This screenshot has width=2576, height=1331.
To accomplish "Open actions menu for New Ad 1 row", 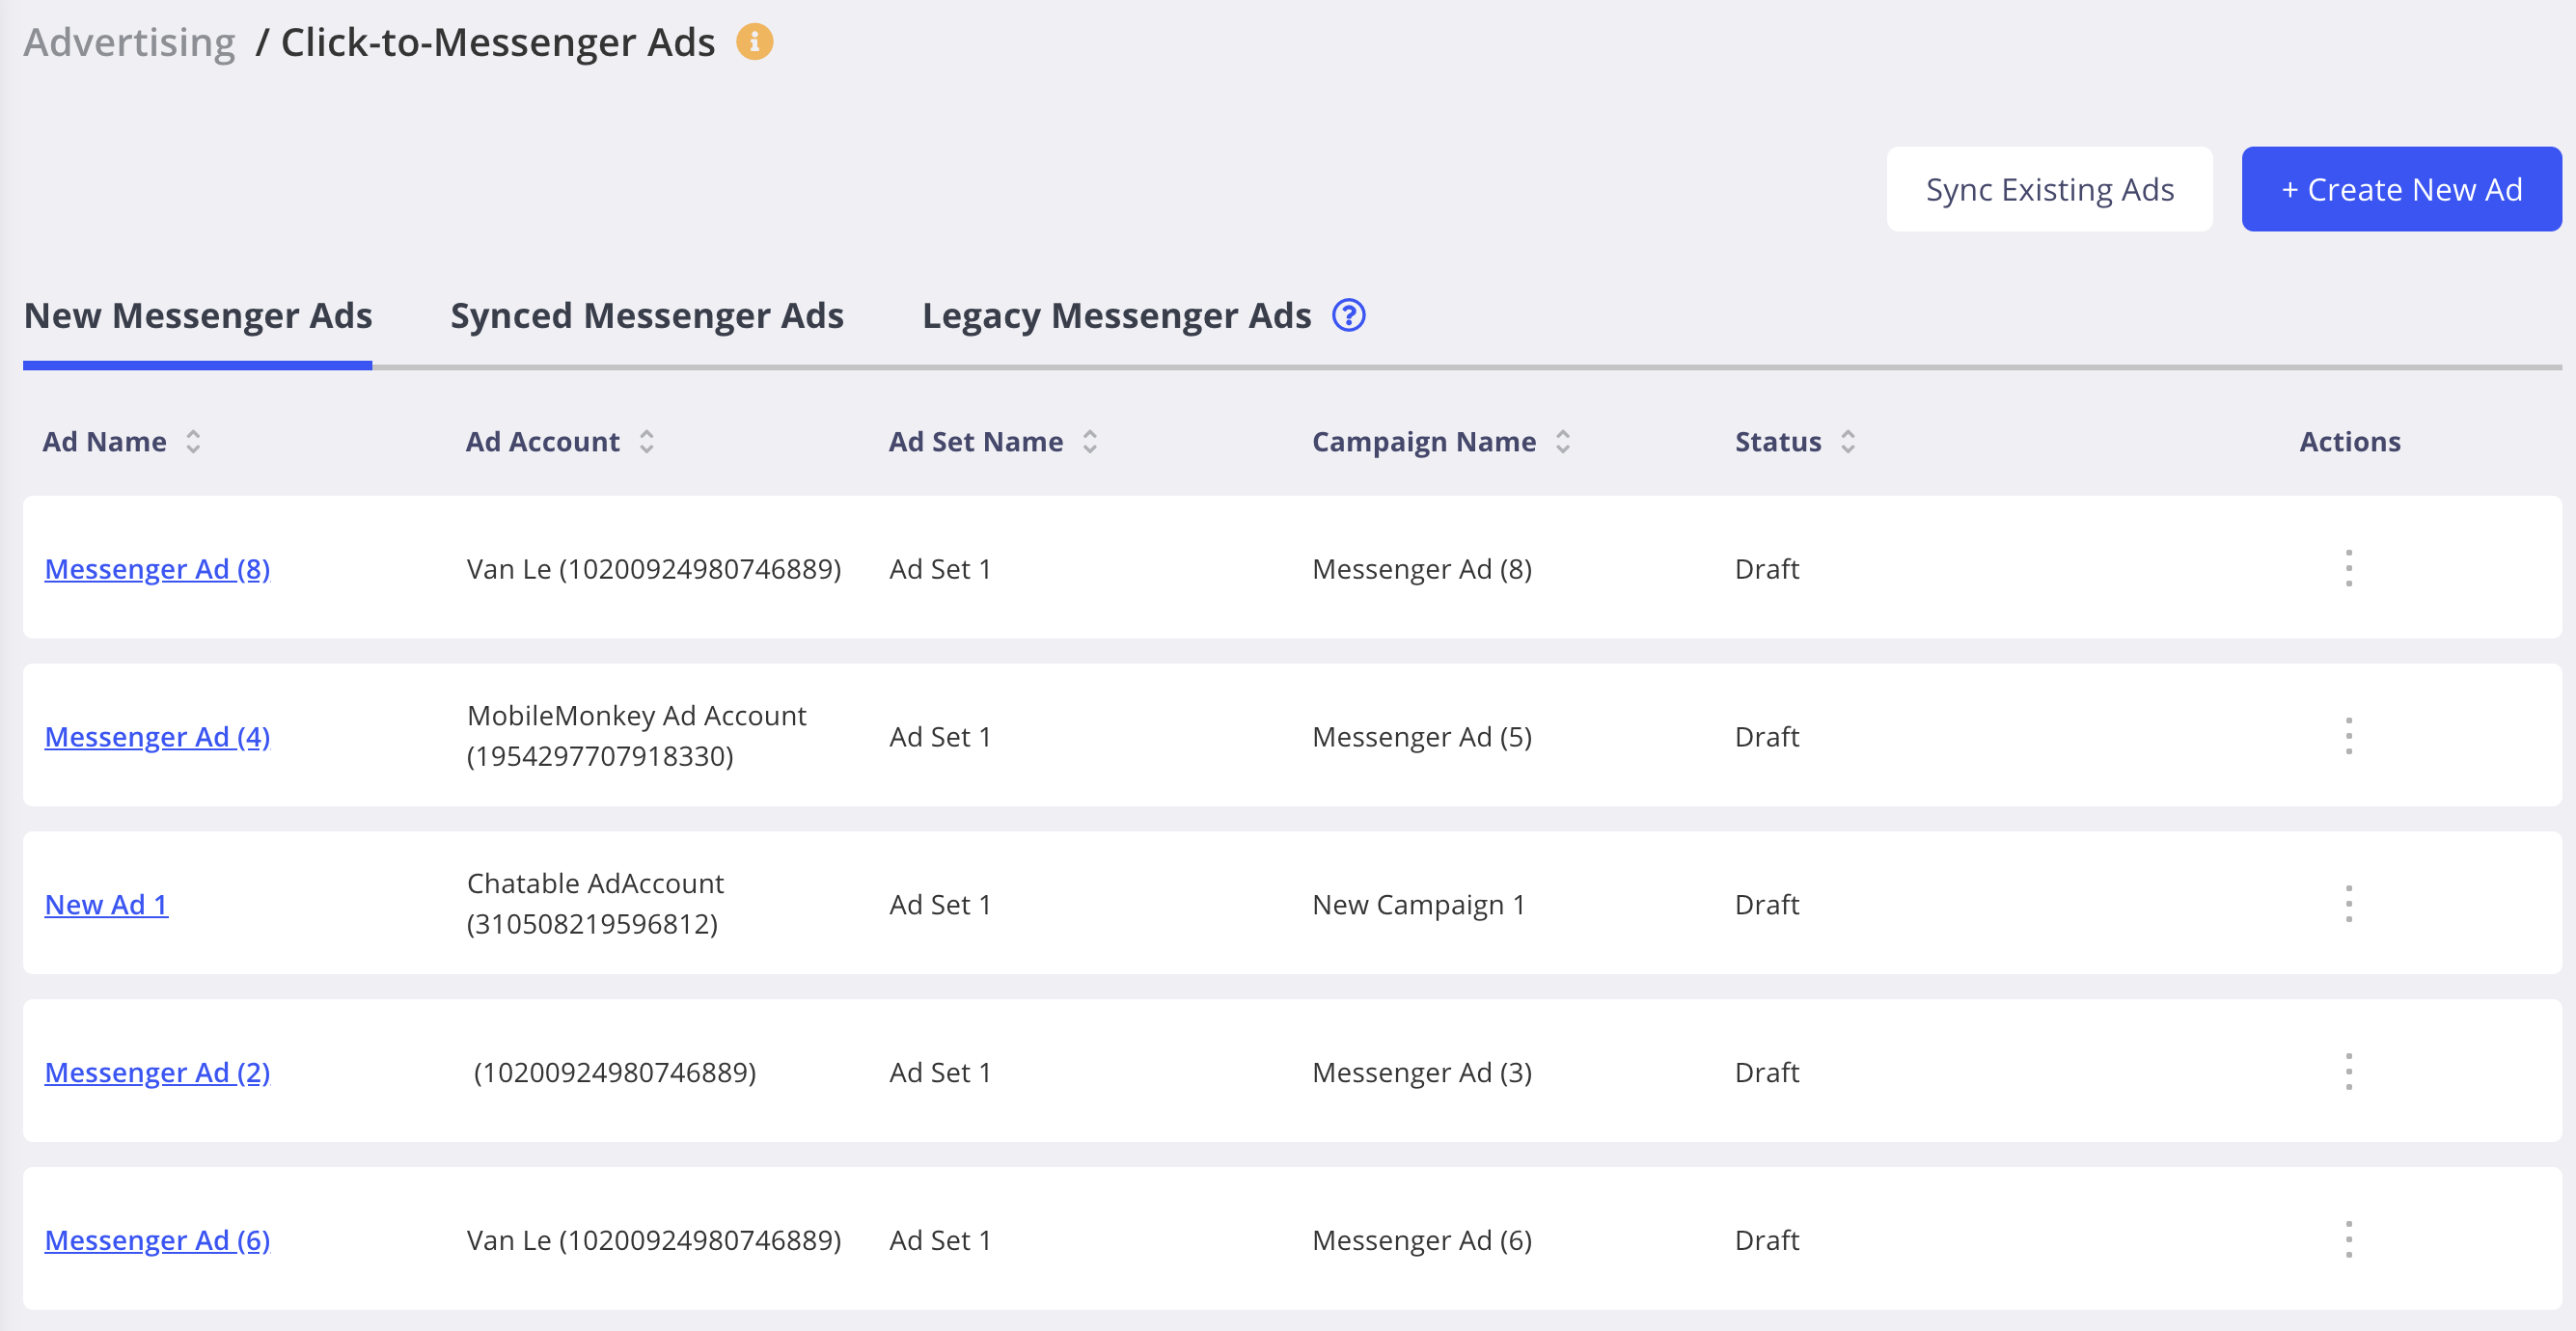I will [x=2348, y=904].
